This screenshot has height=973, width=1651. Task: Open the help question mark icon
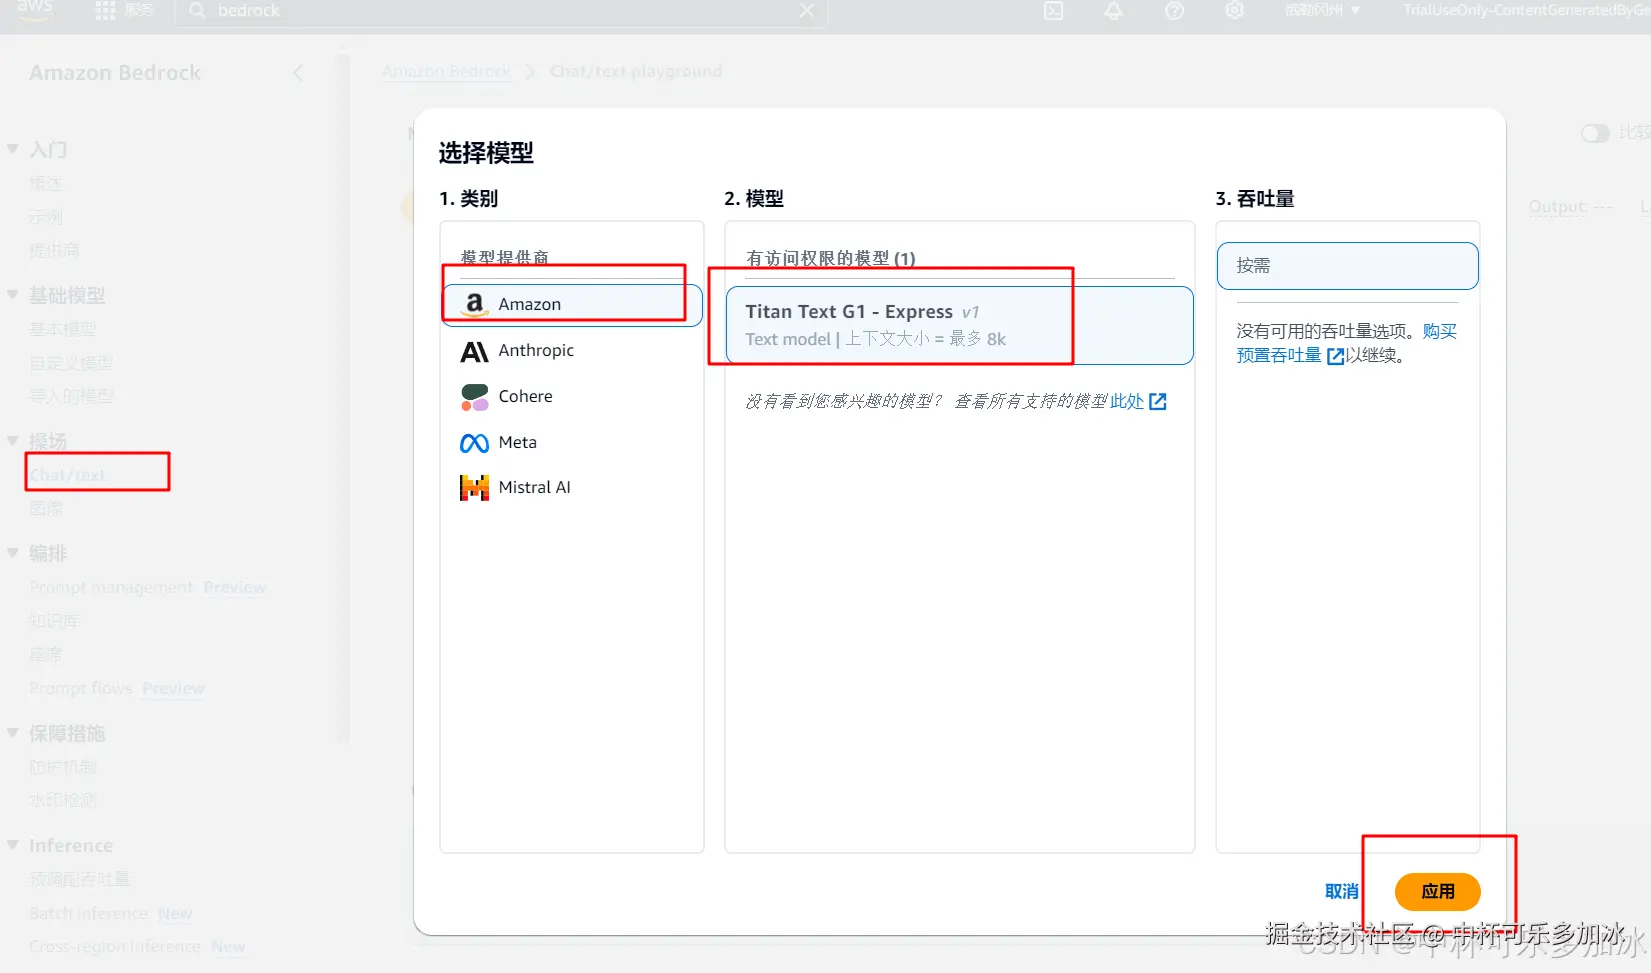coord(1175,10)
